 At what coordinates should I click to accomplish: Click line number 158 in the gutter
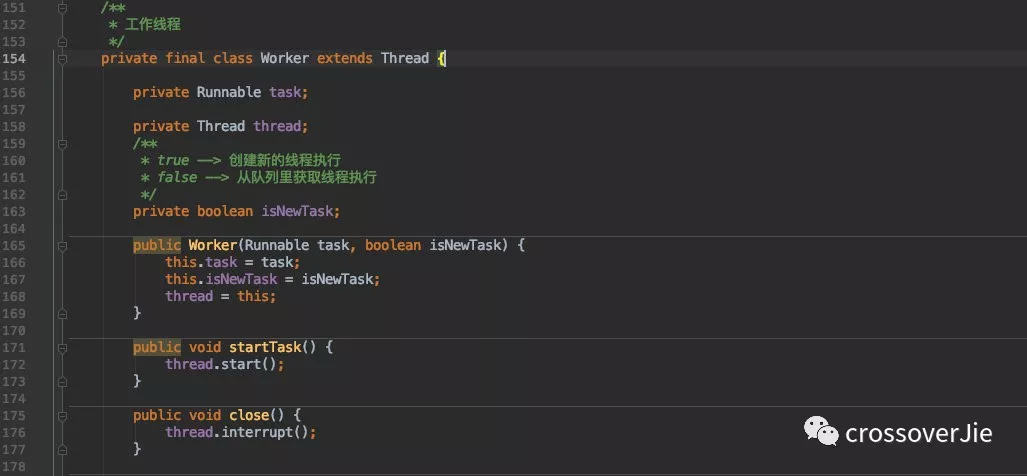14,126
